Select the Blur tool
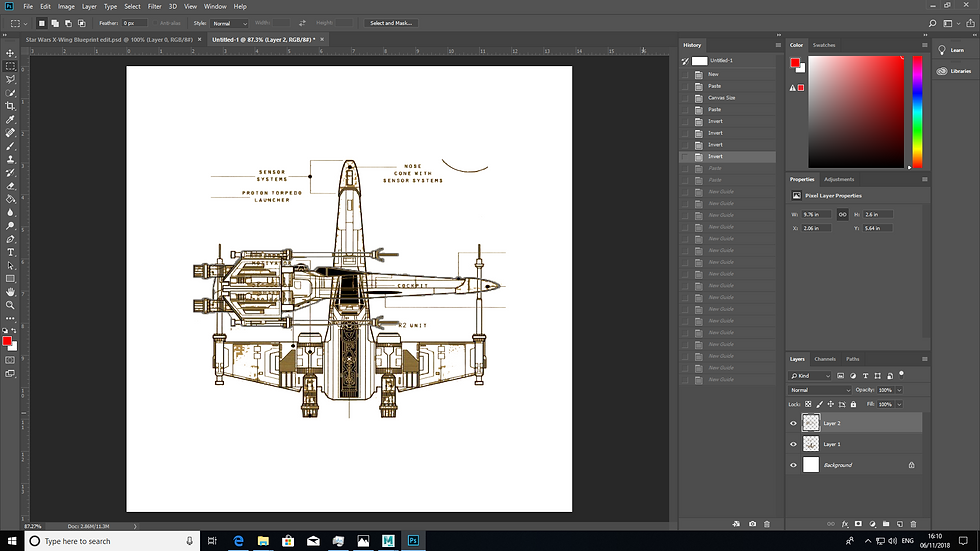This screenshot has width=980, height=551. [x=10, y=212]
